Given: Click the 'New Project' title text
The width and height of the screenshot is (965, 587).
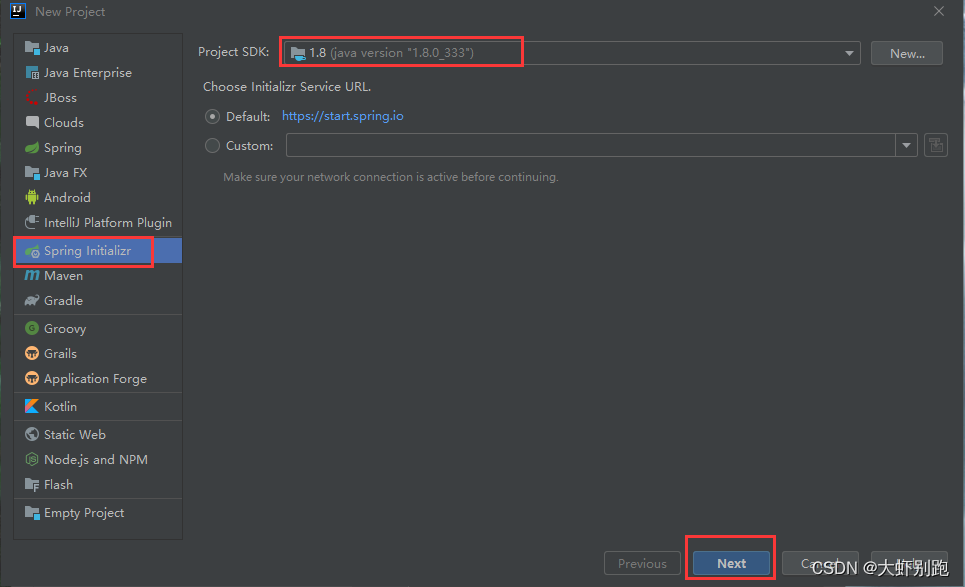Looking at the screenshot, I should click(70, 12).
